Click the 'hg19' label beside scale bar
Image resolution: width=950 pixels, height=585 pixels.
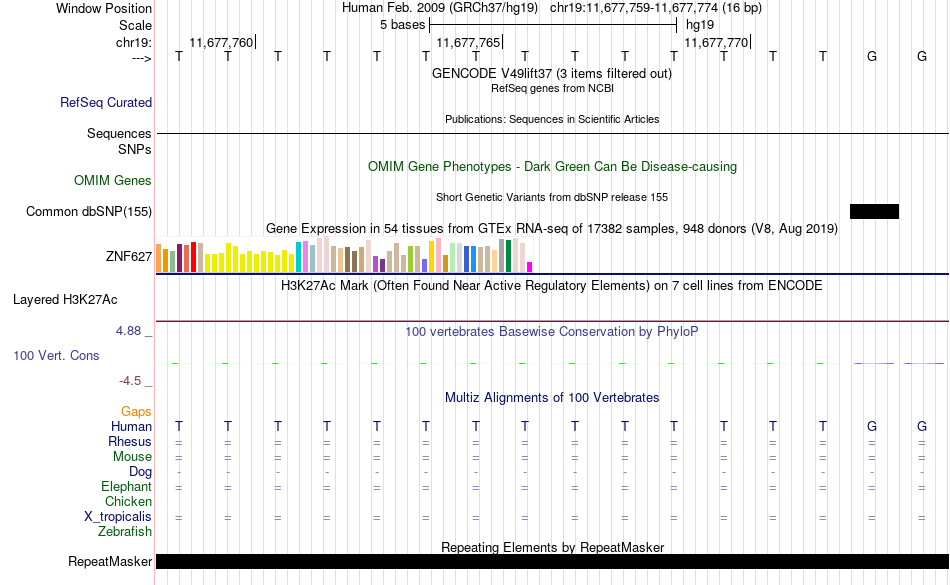click(x=700, y=25)
